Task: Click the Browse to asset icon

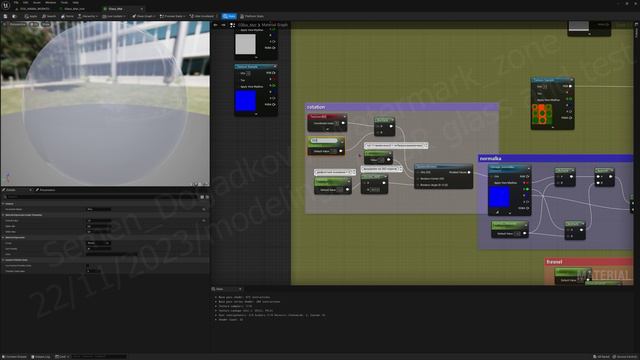Action: tap(14, 16)
